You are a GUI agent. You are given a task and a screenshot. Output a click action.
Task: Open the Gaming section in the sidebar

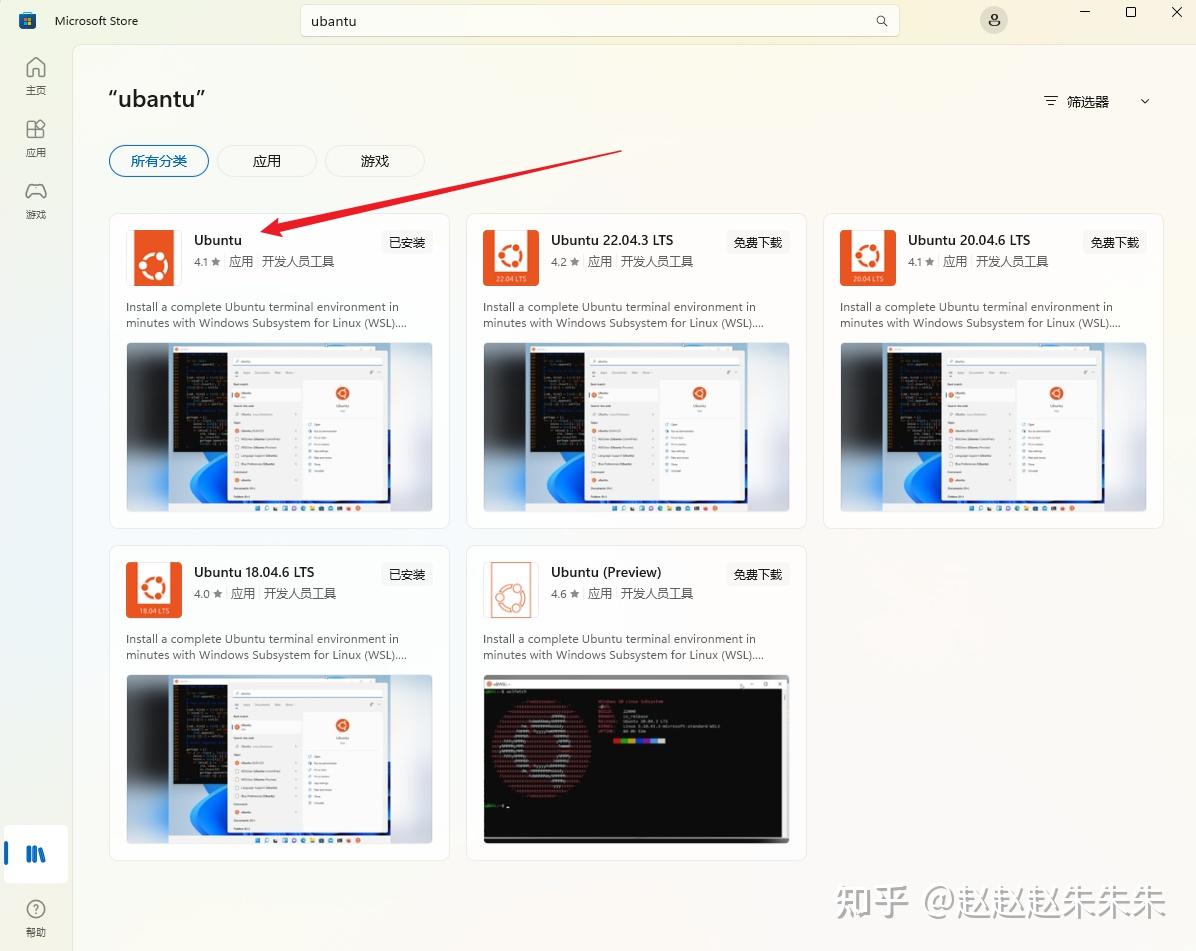(x=36, y=200)
